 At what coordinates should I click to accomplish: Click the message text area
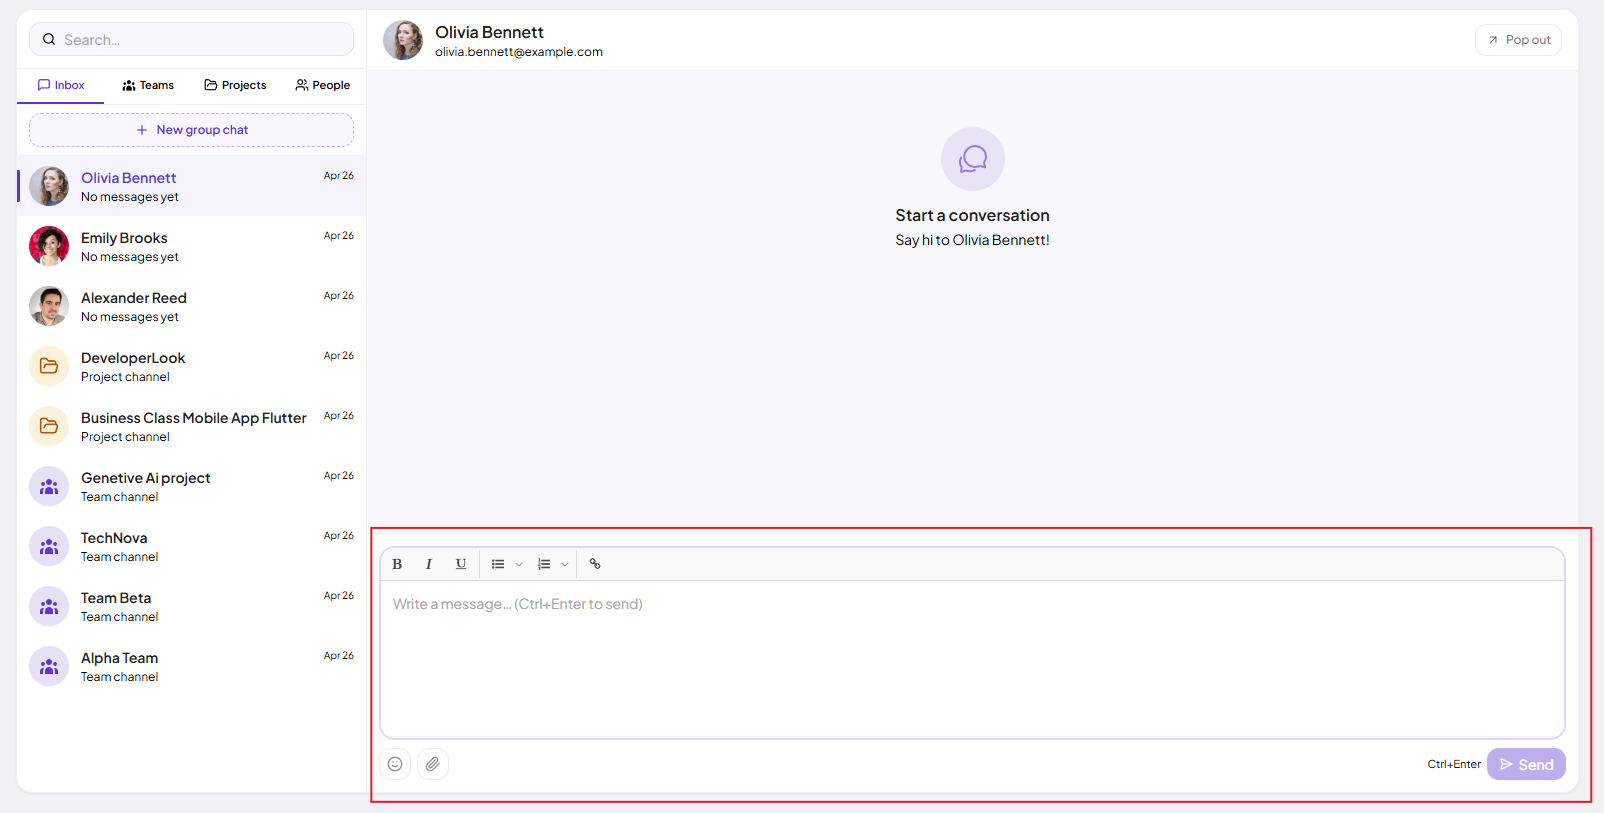[972, 659]
